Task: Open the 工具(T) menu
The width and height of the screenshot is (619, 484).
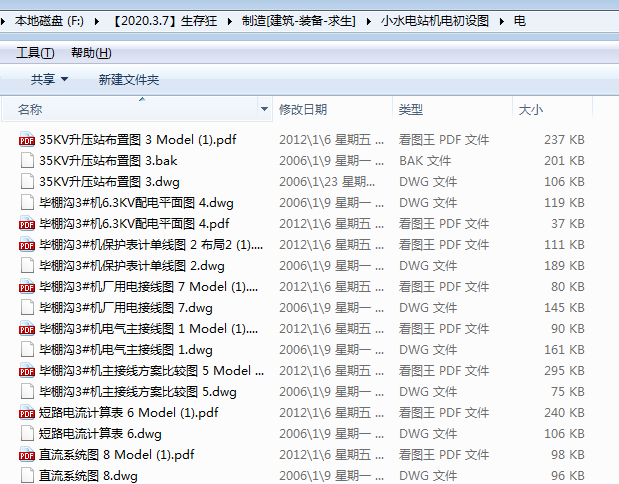Action: tap(35, 53)
